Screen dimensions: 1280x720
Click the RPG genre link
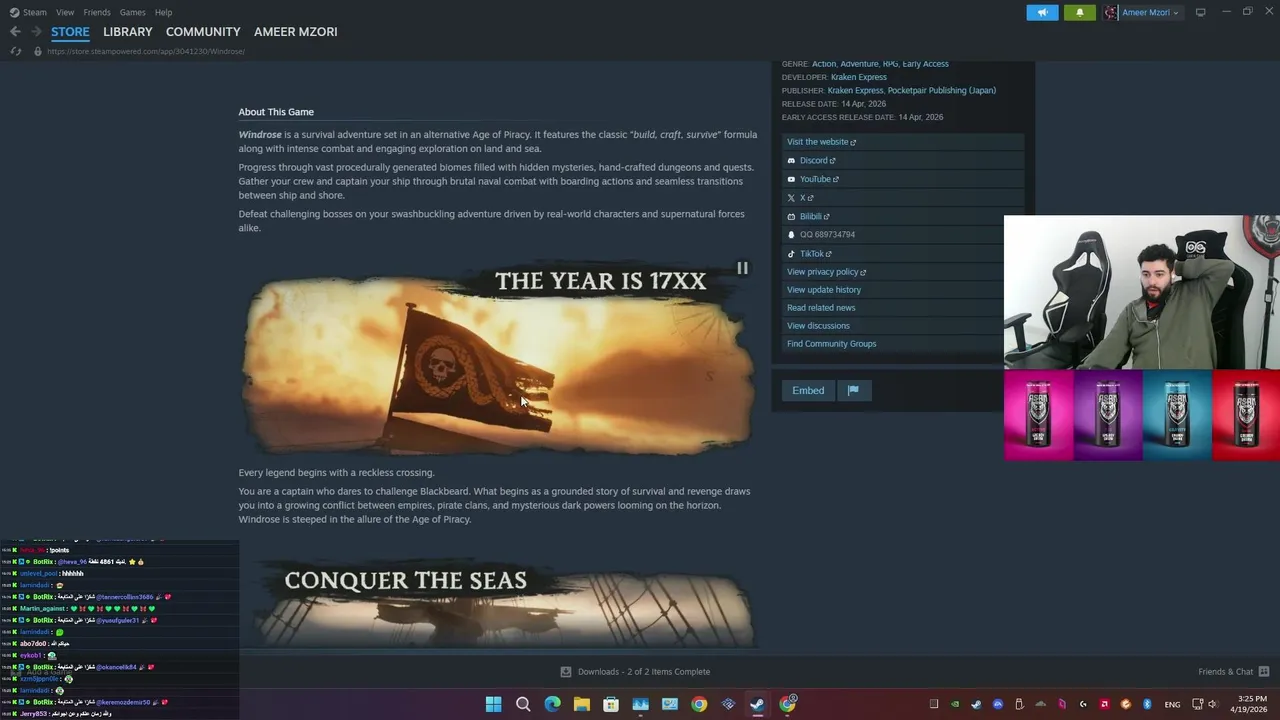[890, 64]
